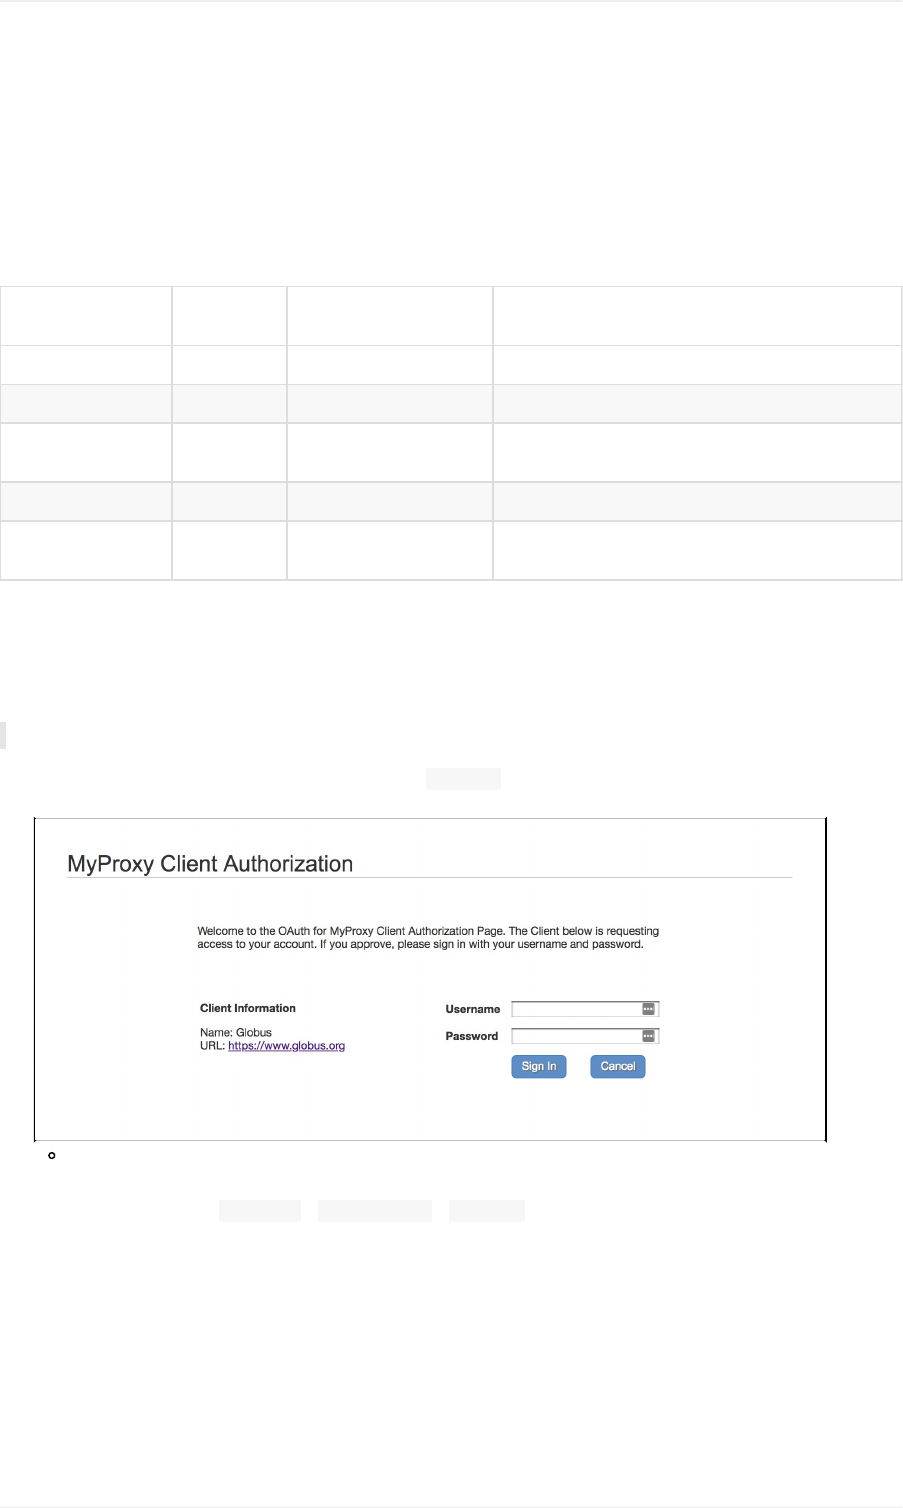
Task: Click the password manager icon in Password field
Action: pos(648,1036)
